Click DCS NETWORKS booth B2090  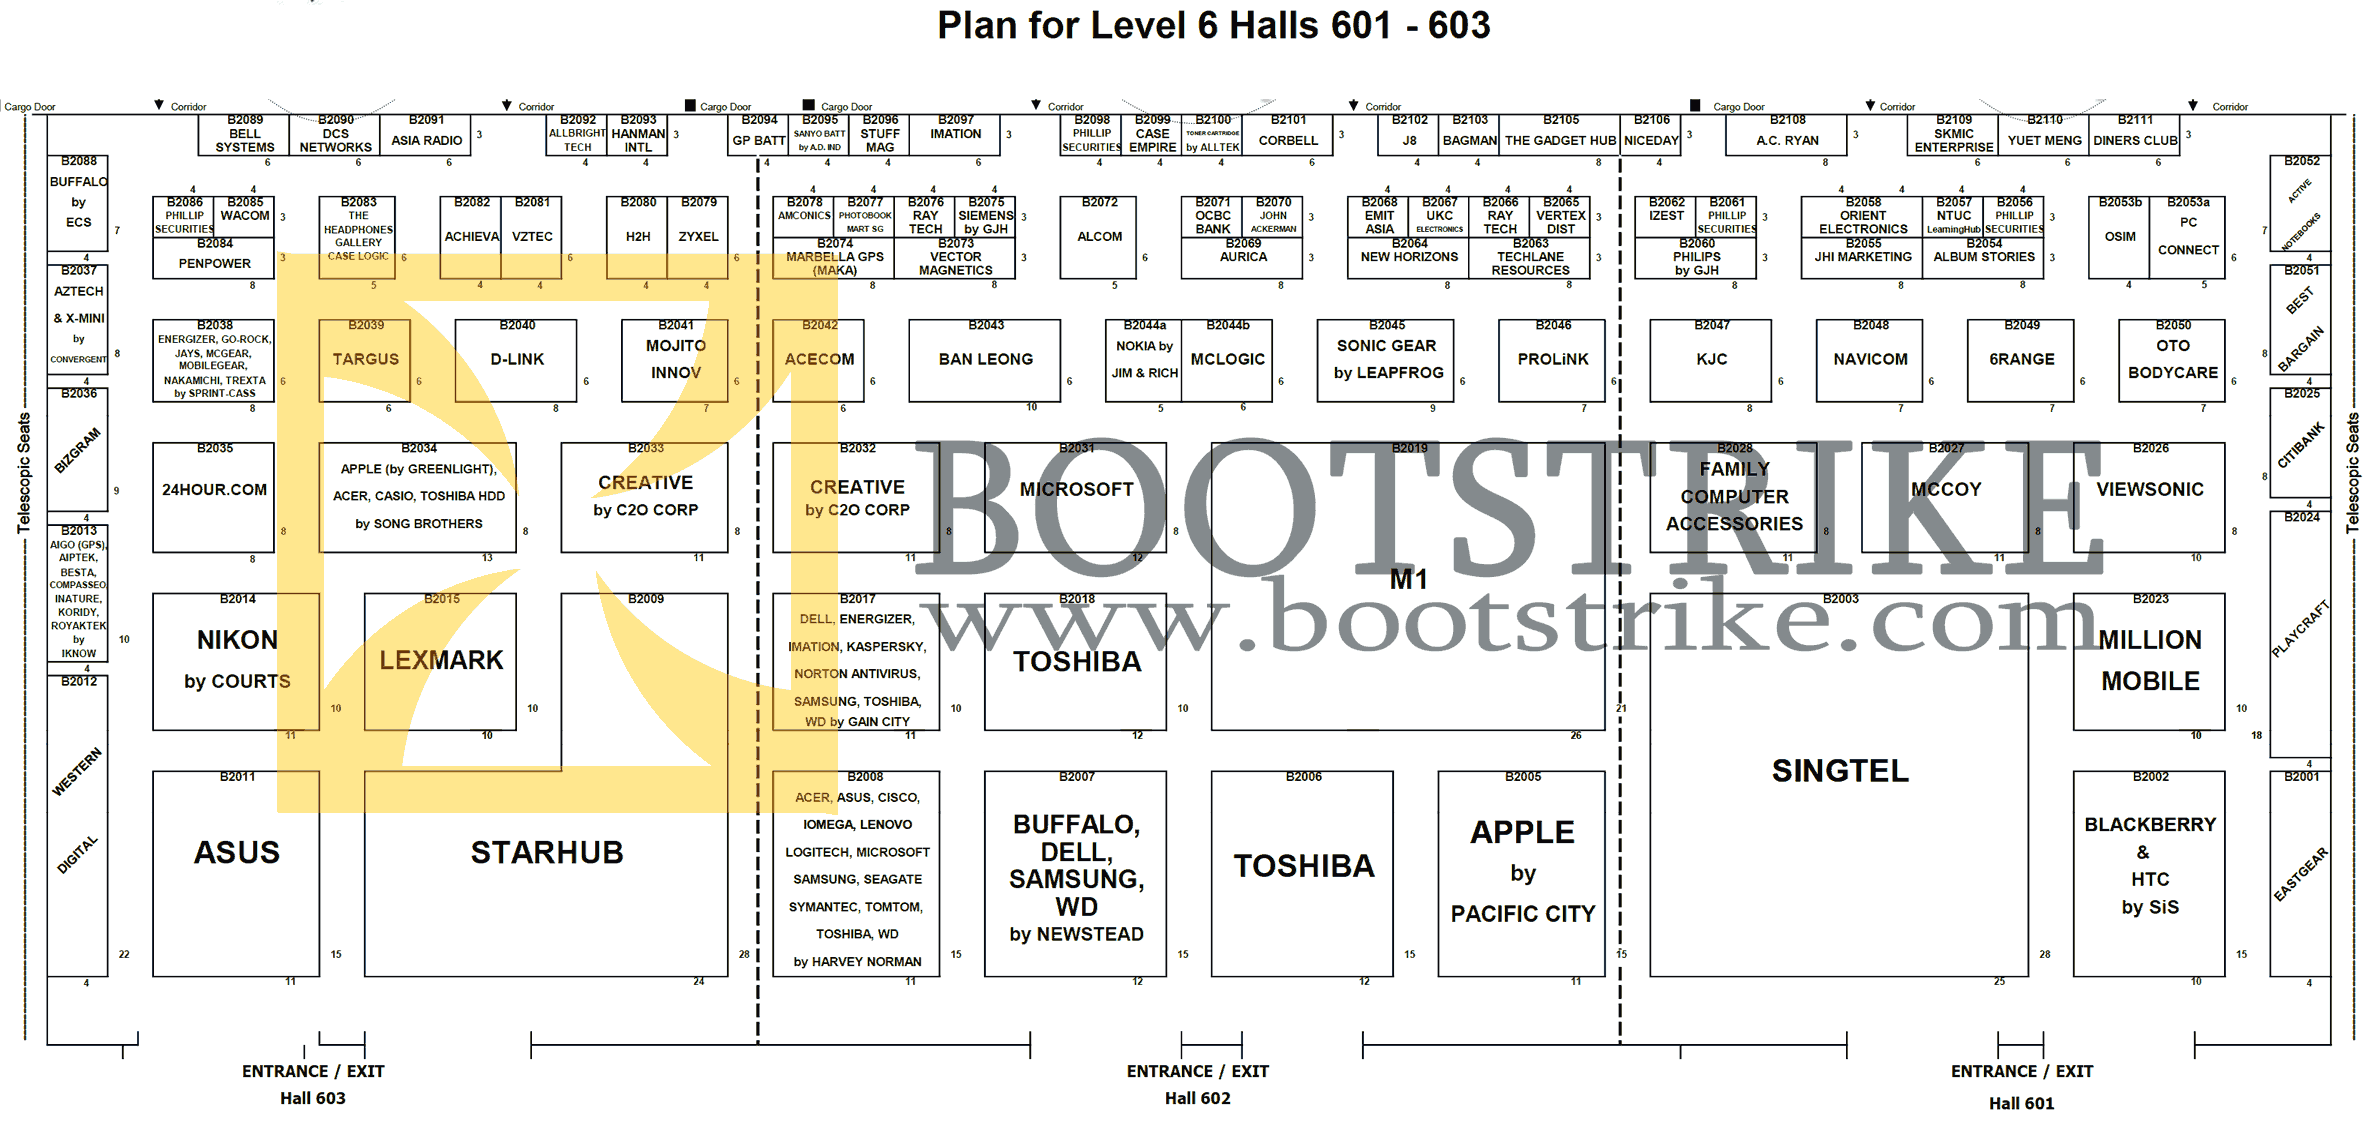(335, 135)
